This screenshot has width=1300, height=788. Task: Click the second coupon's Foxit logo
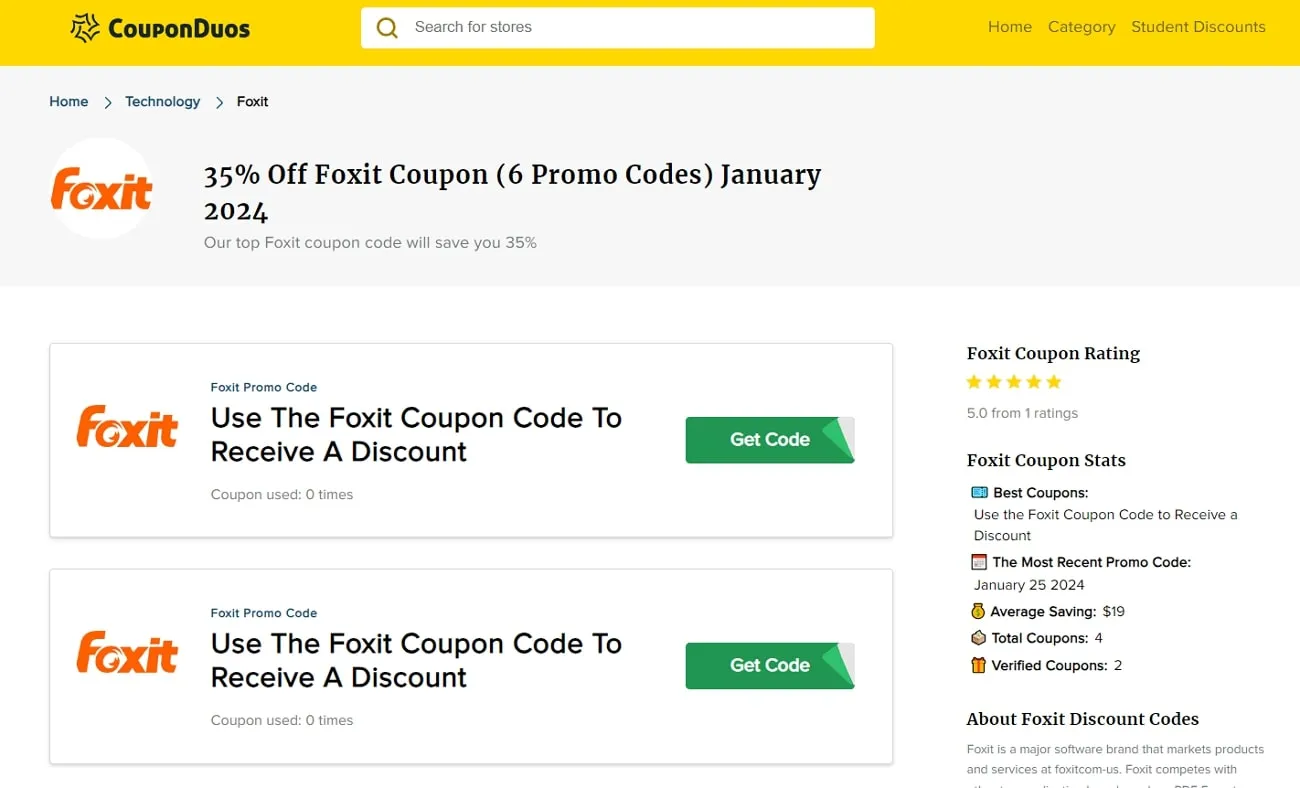pos(127,654)
